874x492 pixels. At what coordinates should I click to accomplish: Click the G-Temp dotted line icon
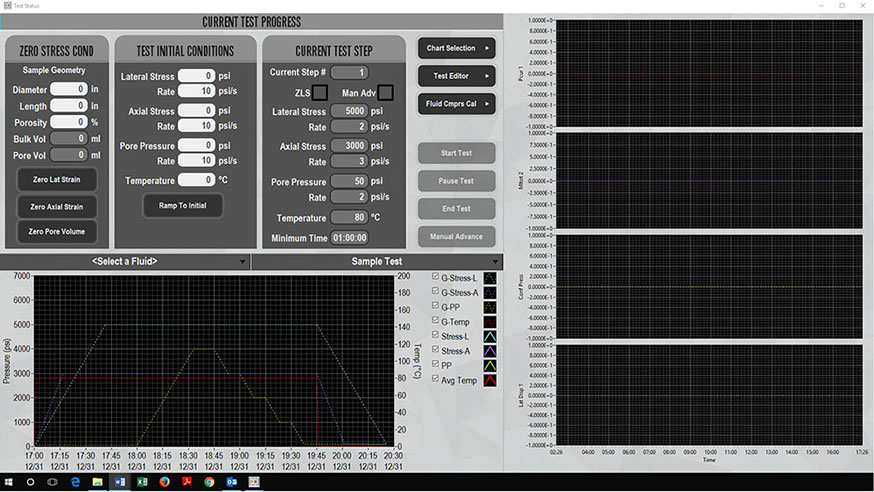pyautogui.click(x=490, y=322)
